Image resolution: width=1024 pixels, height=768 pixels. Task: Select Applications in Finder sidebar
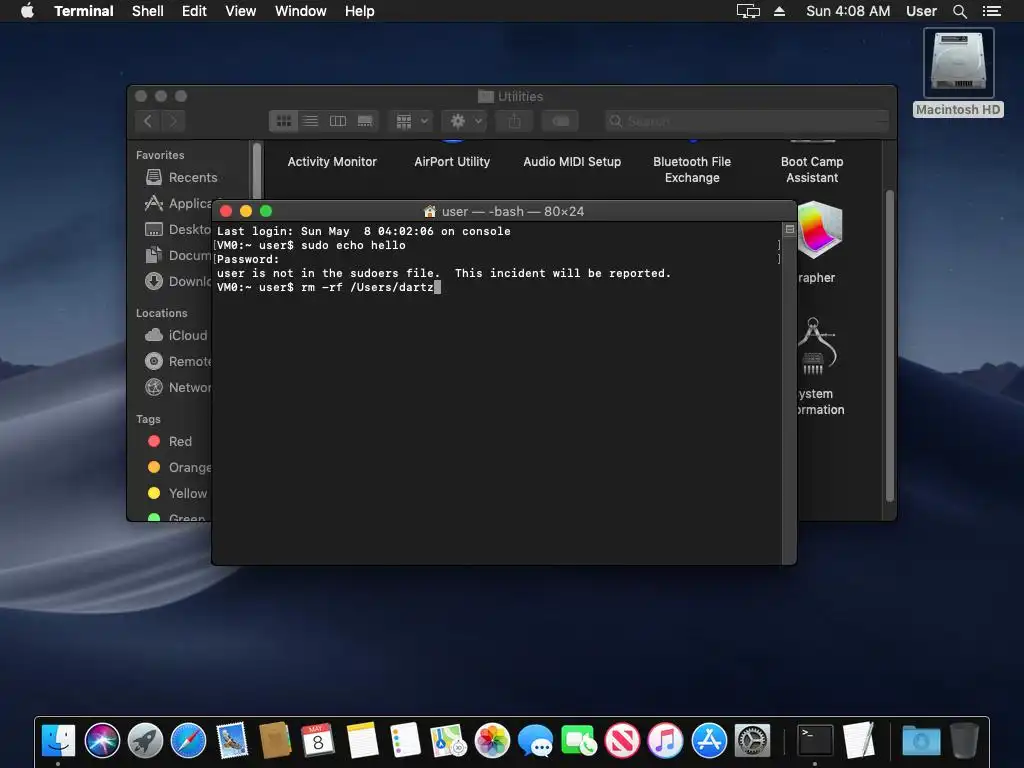tap(180, 203)
